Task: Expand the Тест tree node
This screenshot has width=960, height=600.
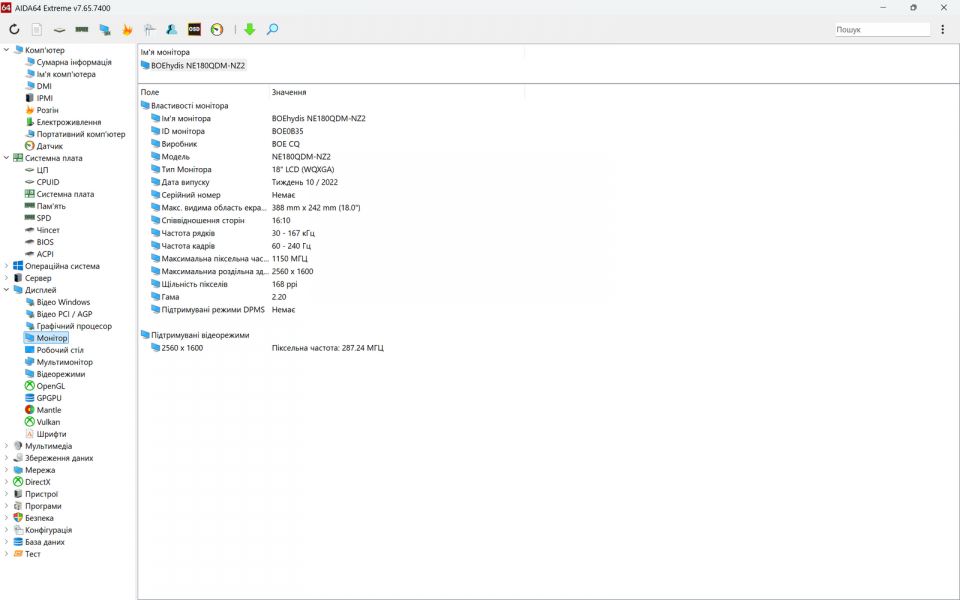Action: pyautogui.click(x=7, y=553)
